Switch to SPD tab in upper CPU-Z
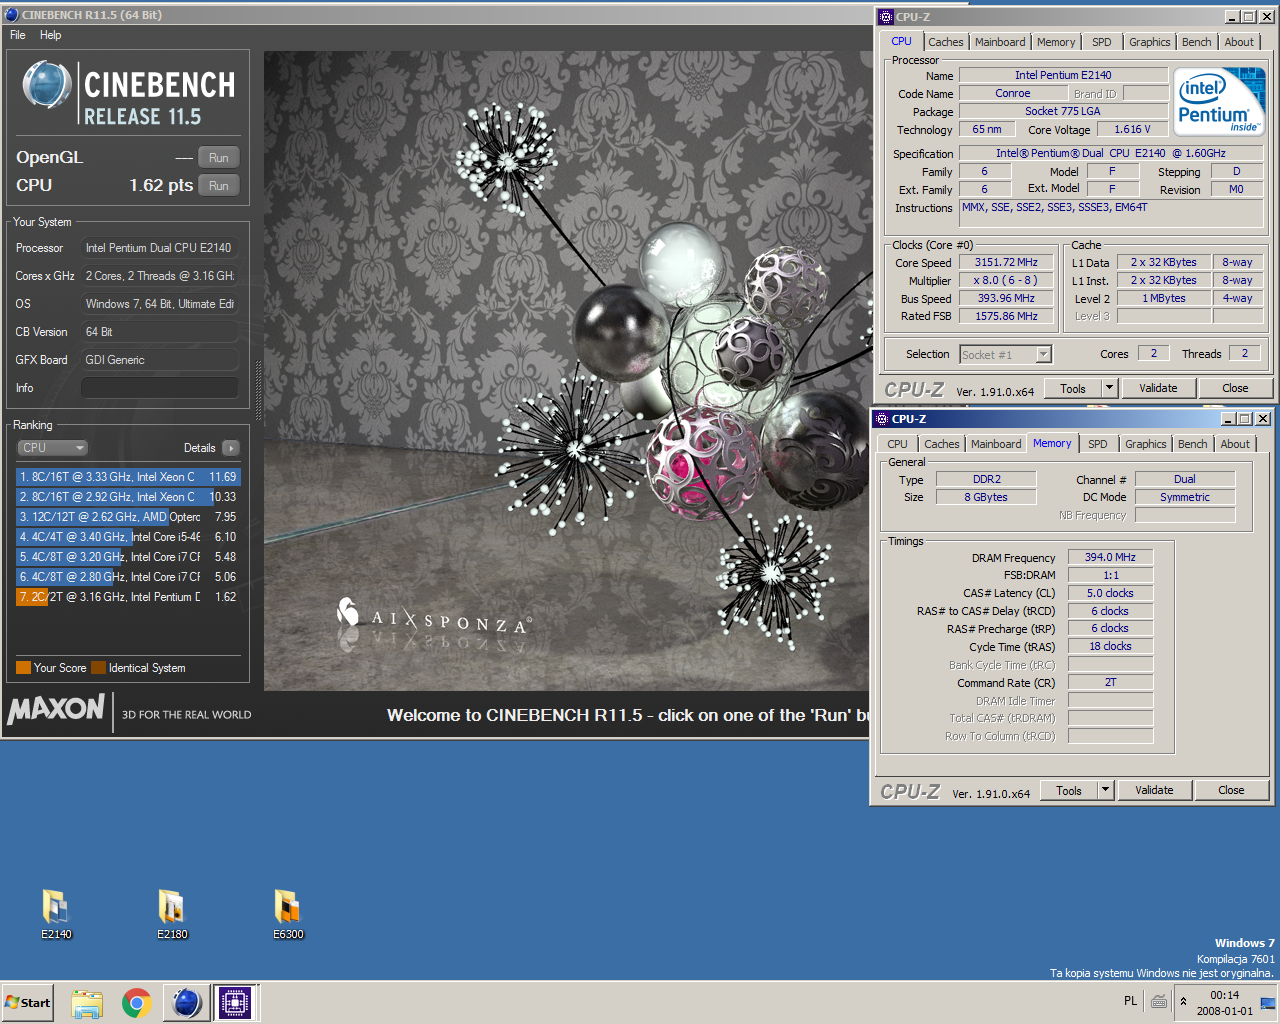The image size is (1280, 1024). pos(1101,42)
